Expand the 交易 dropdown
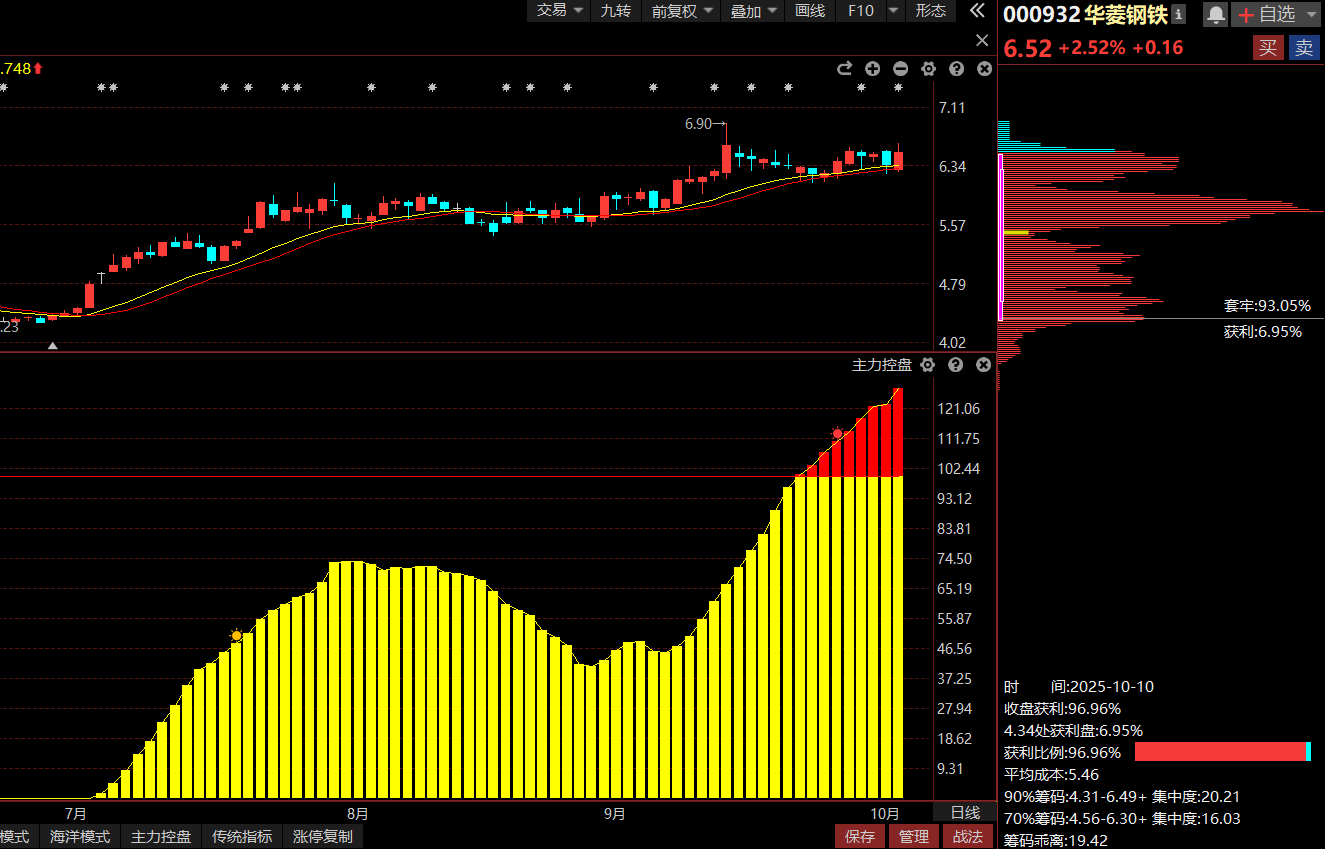Screen dimensions: 1325x849 [559, 11]
